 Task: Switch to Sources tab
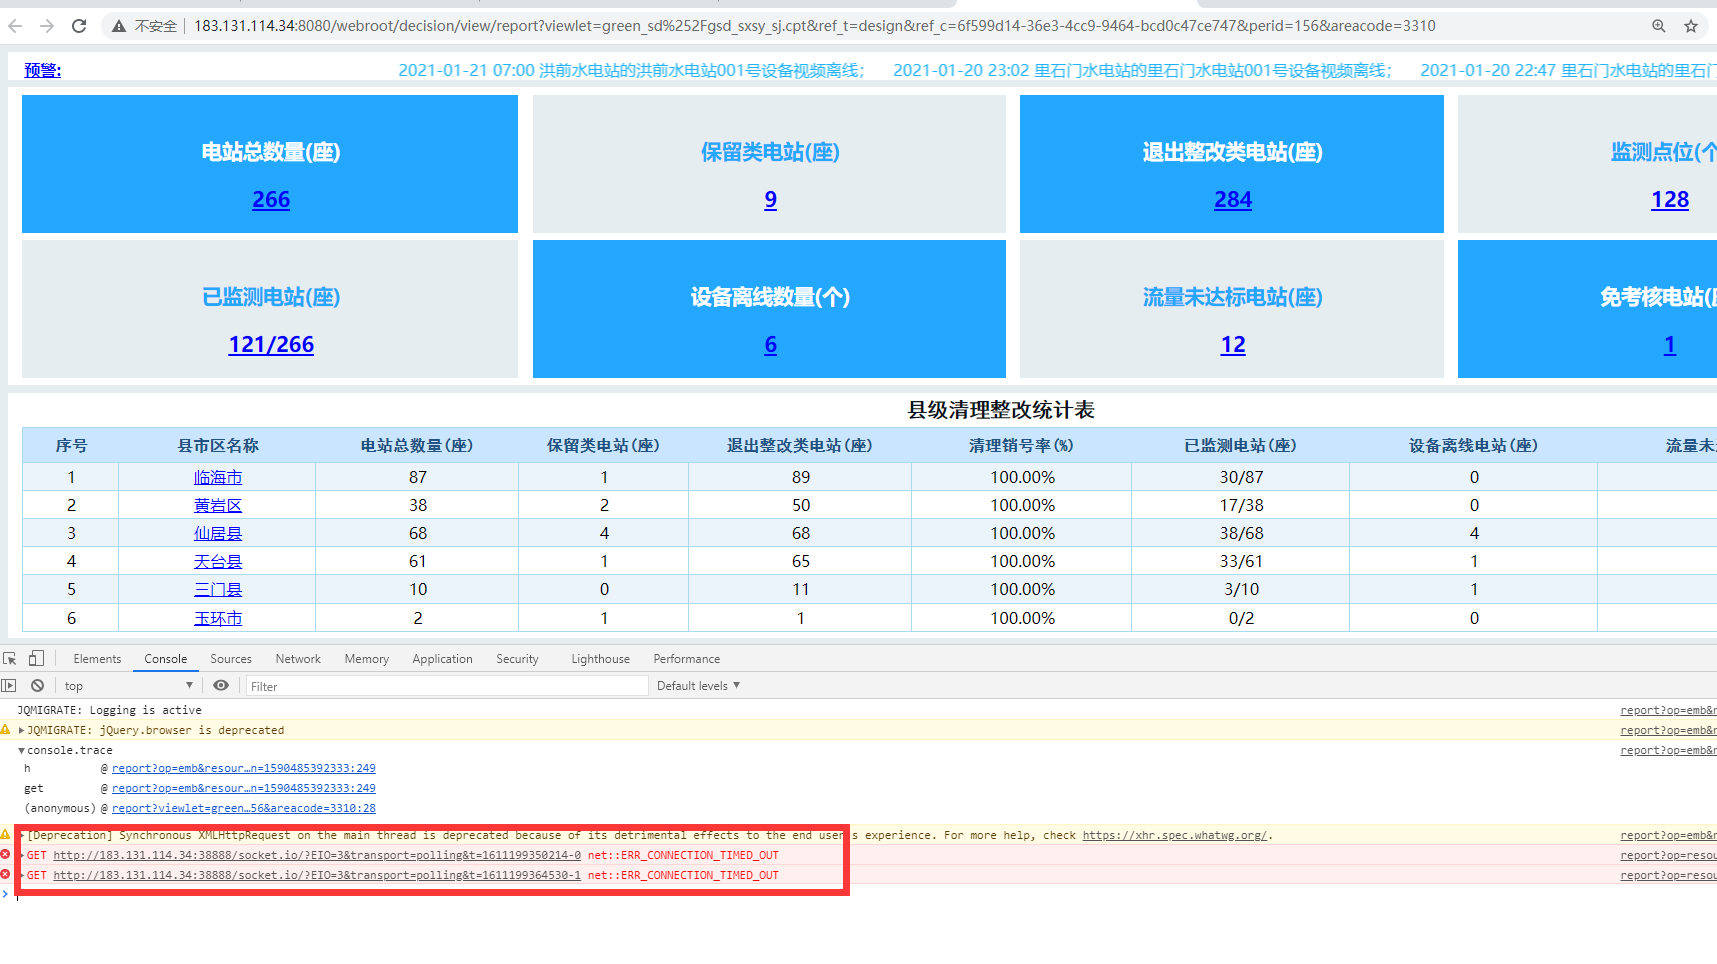(231, 659)
